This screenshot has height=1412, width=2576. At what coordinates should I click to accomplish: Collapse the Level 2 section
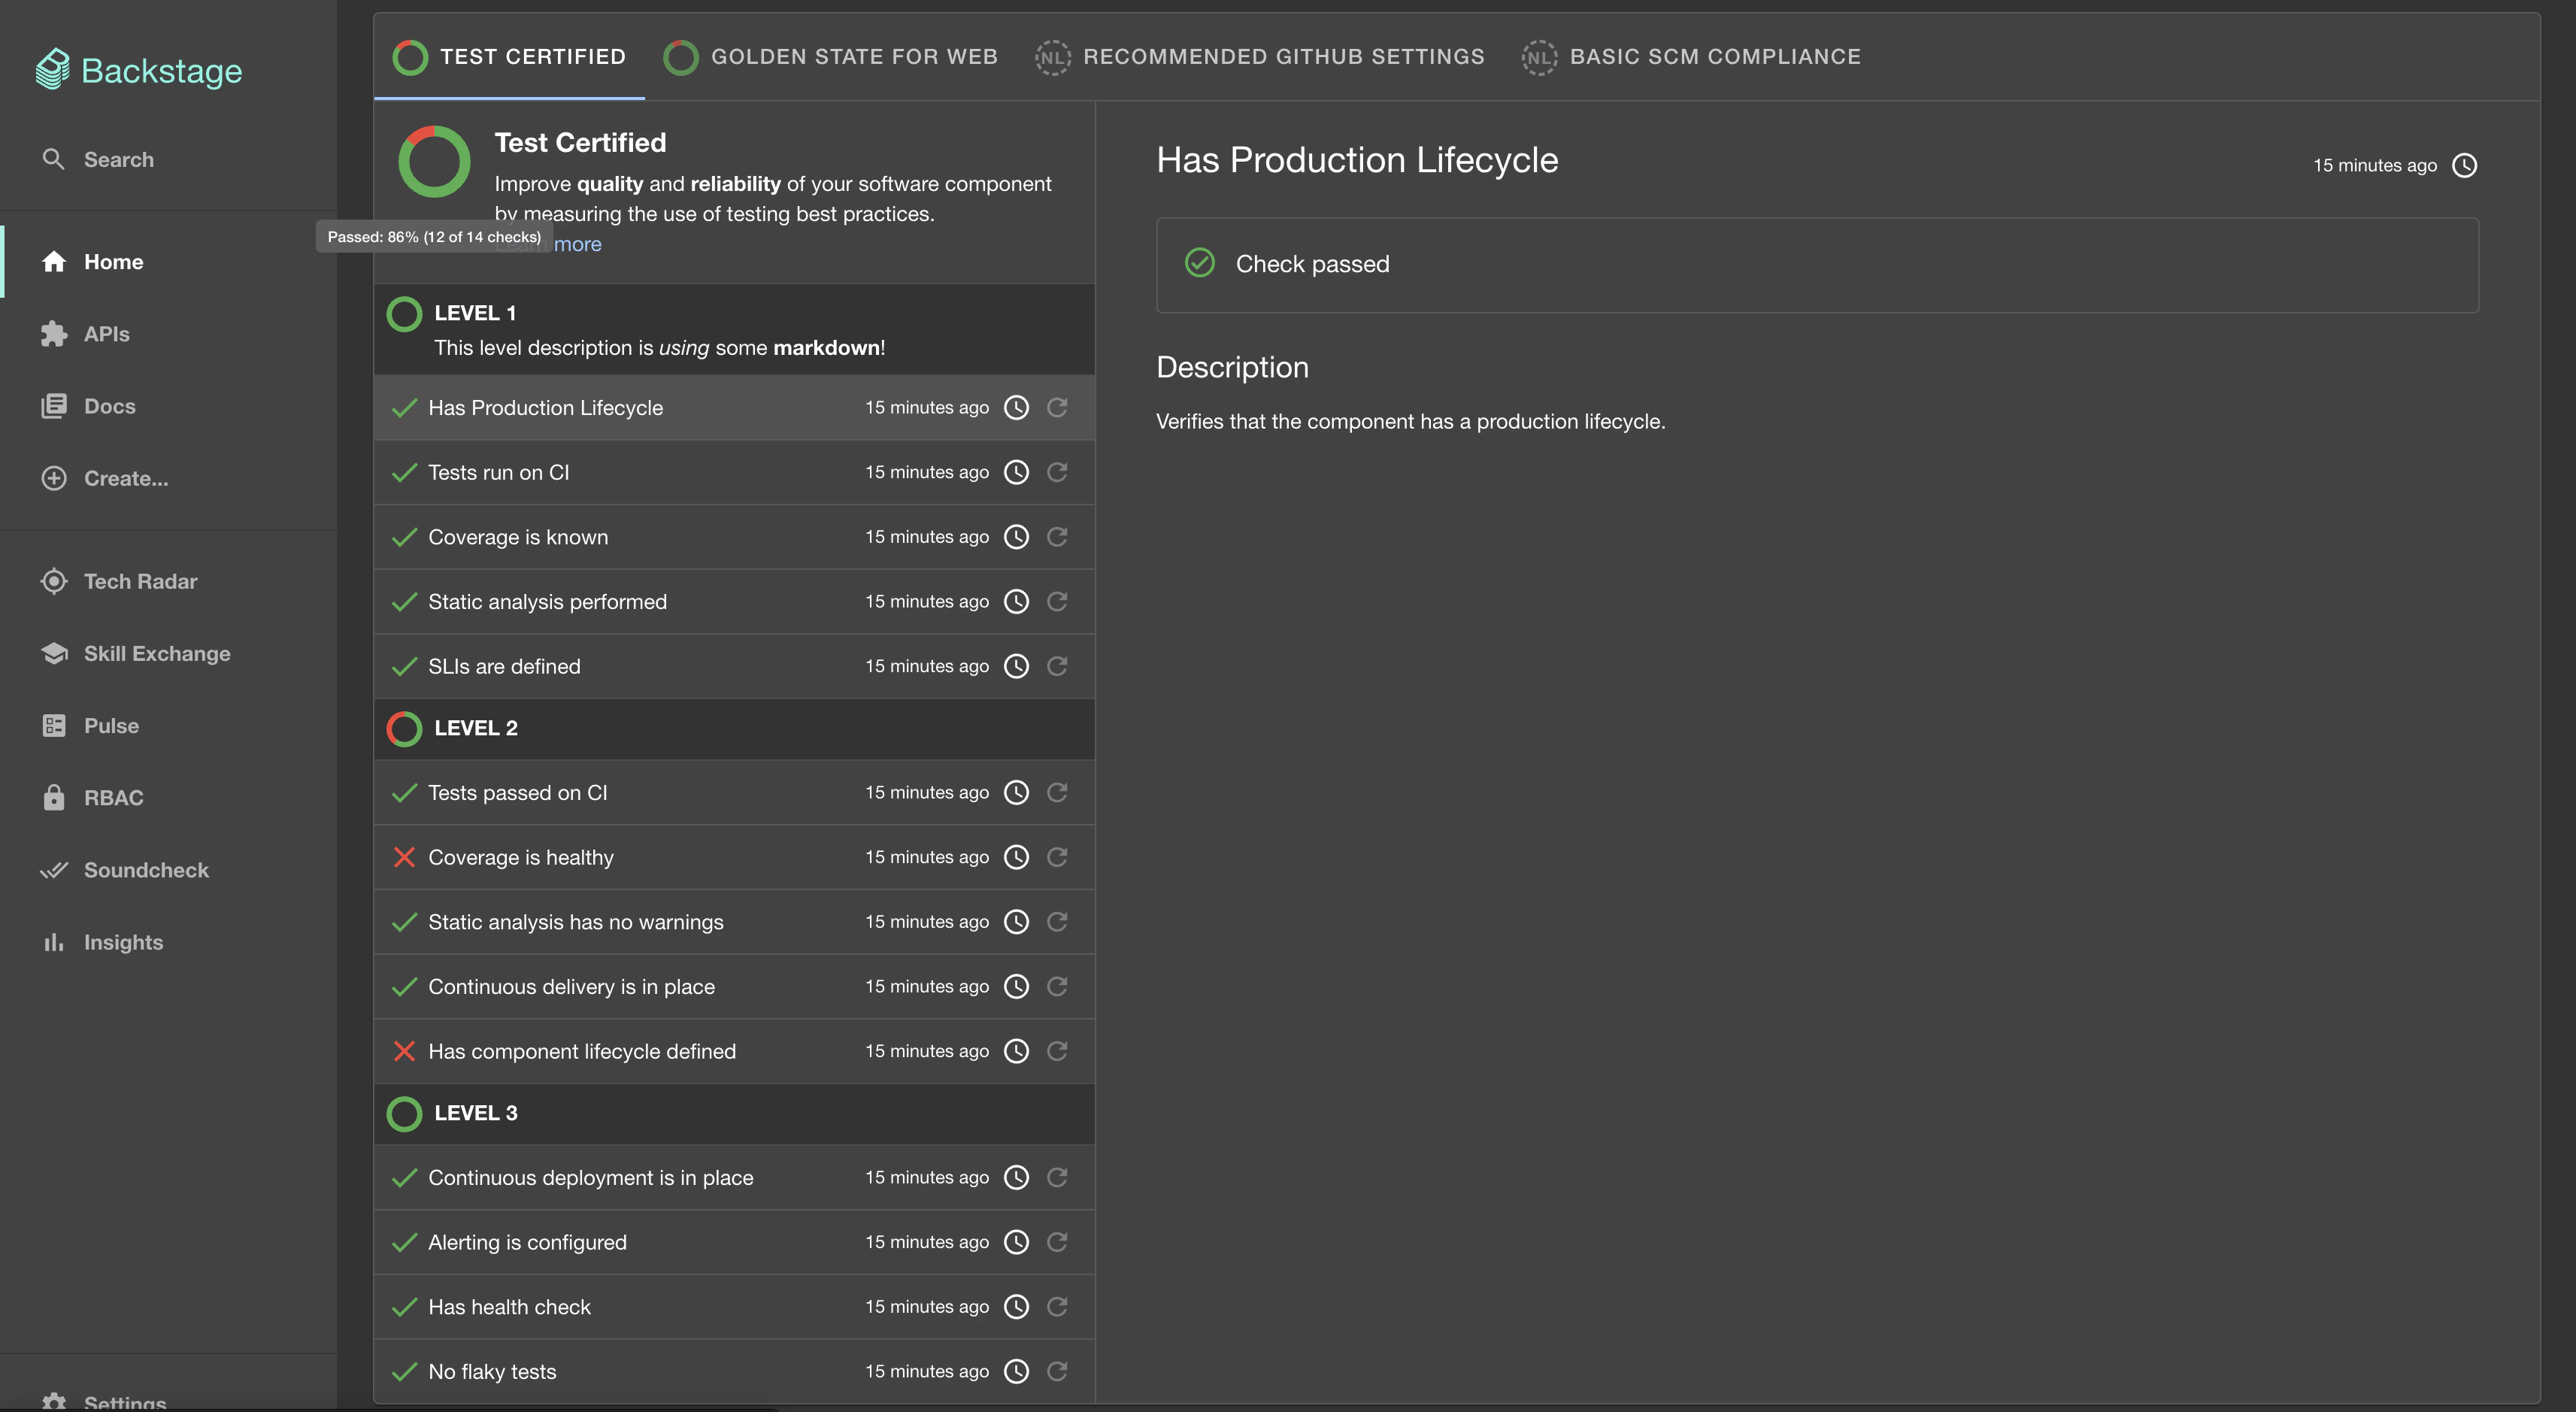click(x=734, y=728)
